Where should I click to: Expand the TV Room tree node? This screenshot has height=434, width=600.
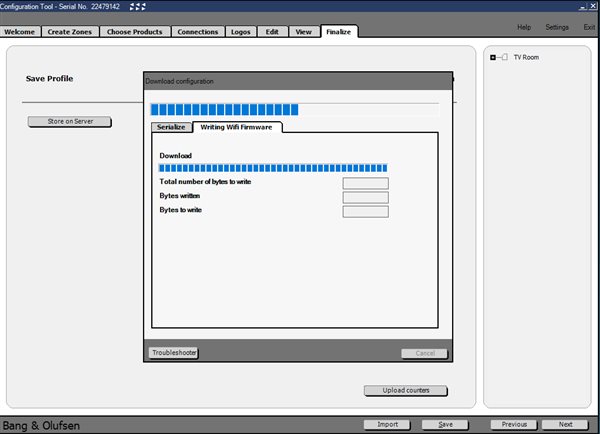point(493,57)
